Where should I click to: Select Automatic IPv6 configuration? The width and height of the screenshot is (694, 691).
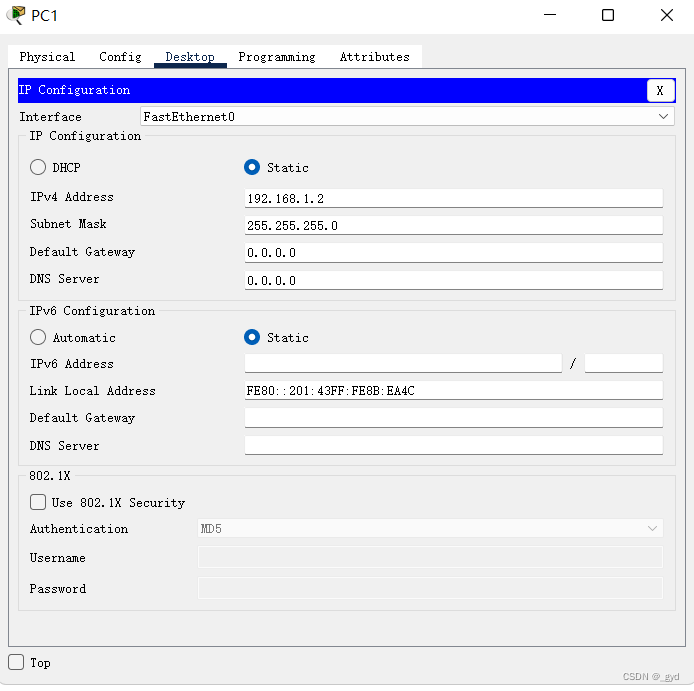pos(38,337)
